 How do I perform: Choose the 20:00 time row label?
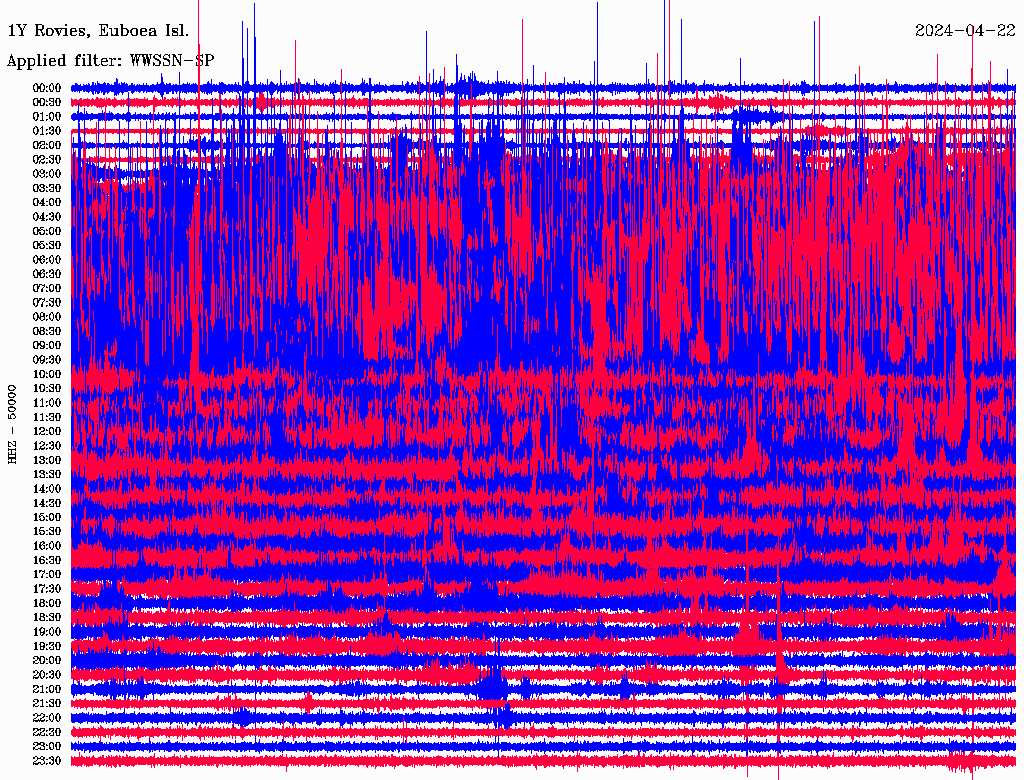click(47, 660)
